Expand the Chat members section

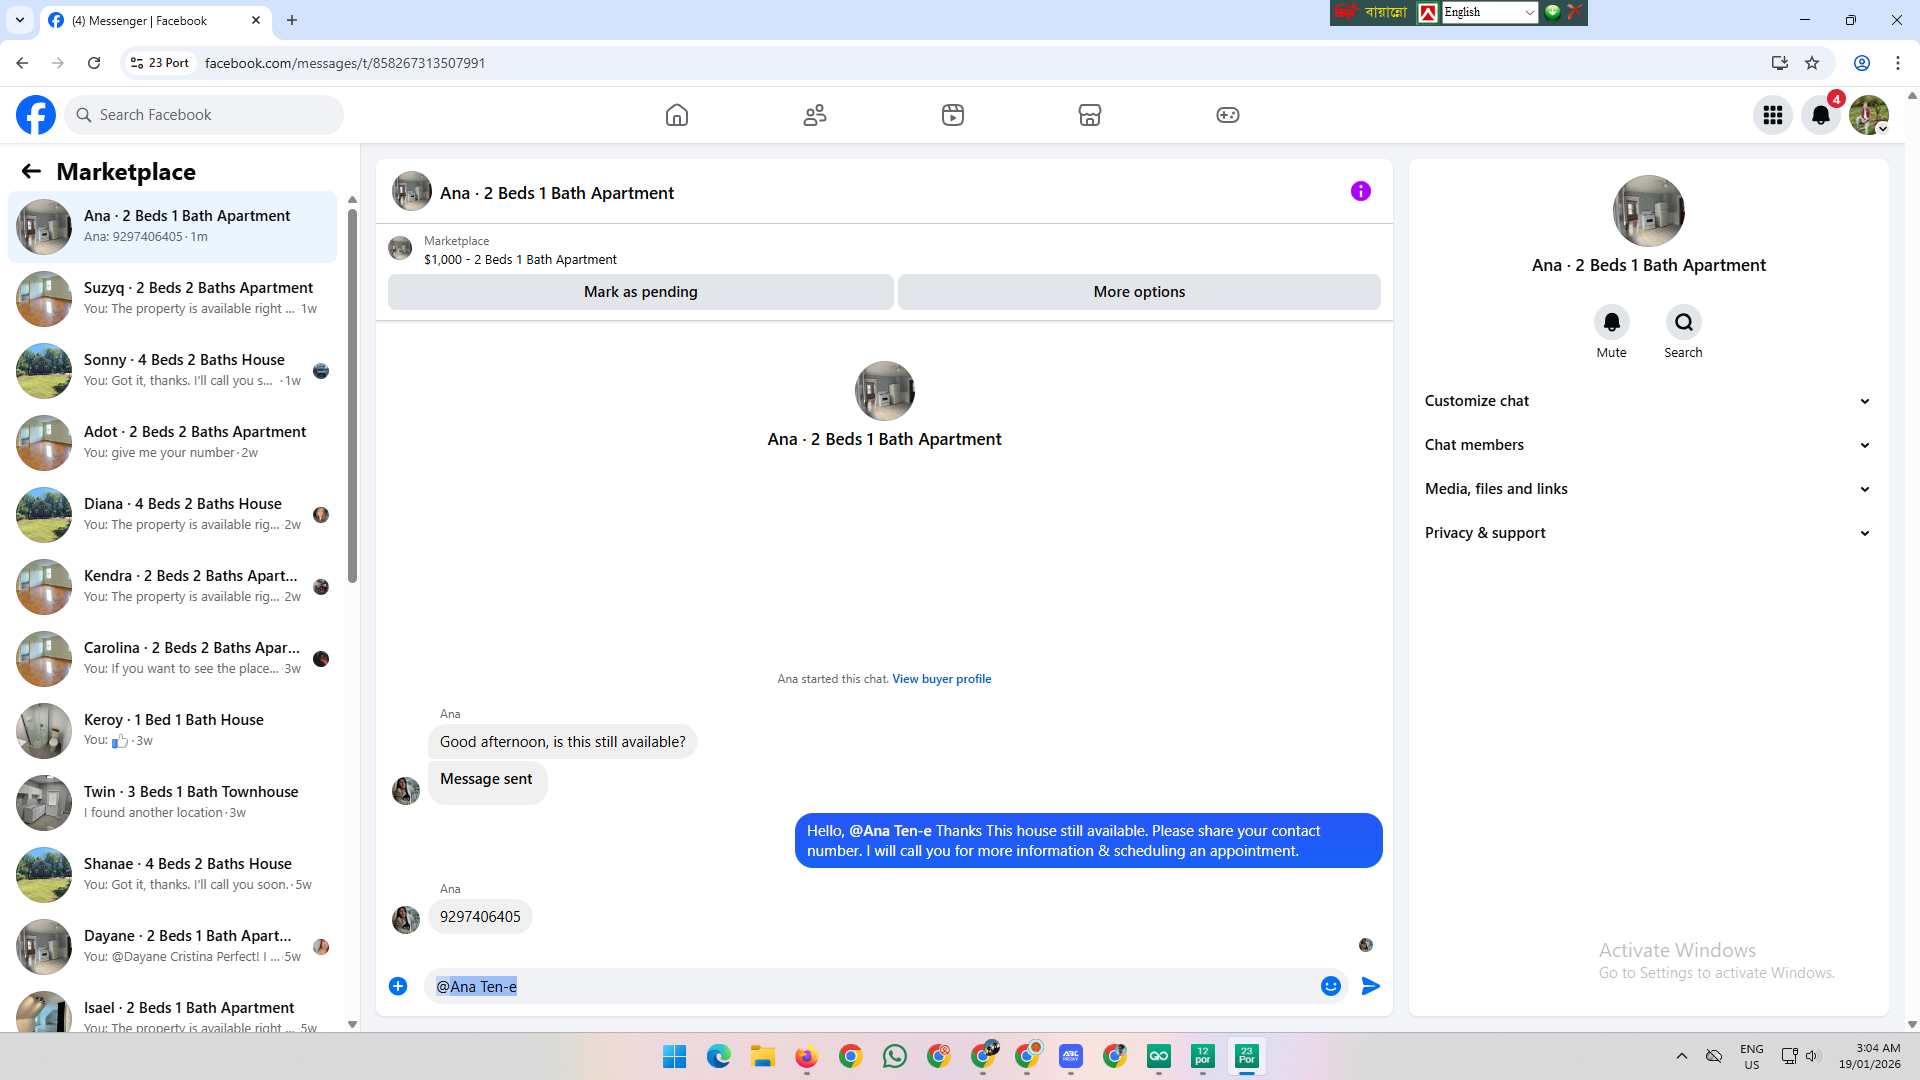click(1648, 445)
